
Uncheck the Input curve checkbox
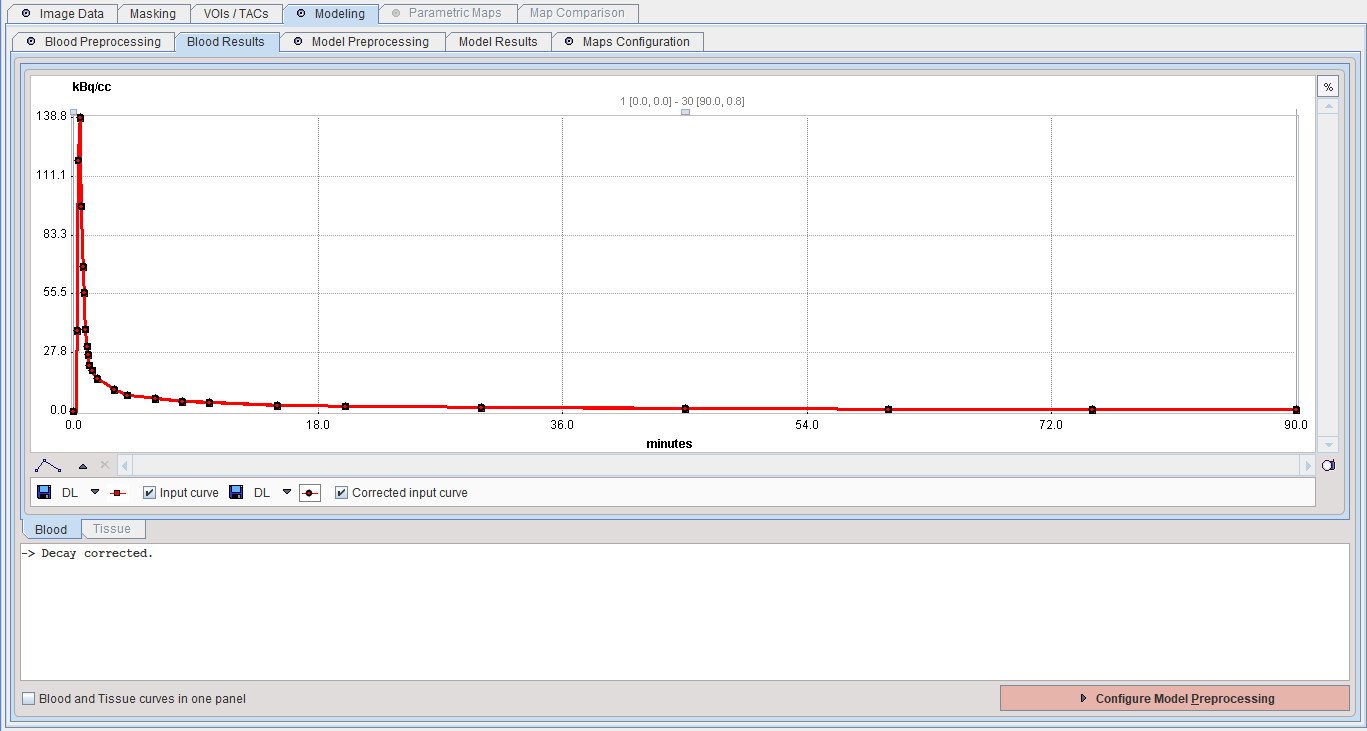pyautogui.click(x=149, y=493)
